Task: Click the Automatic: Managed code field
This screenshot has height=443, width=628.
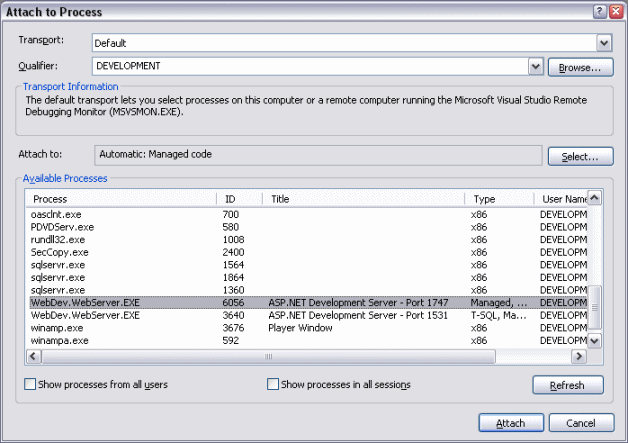Action: 318,155
